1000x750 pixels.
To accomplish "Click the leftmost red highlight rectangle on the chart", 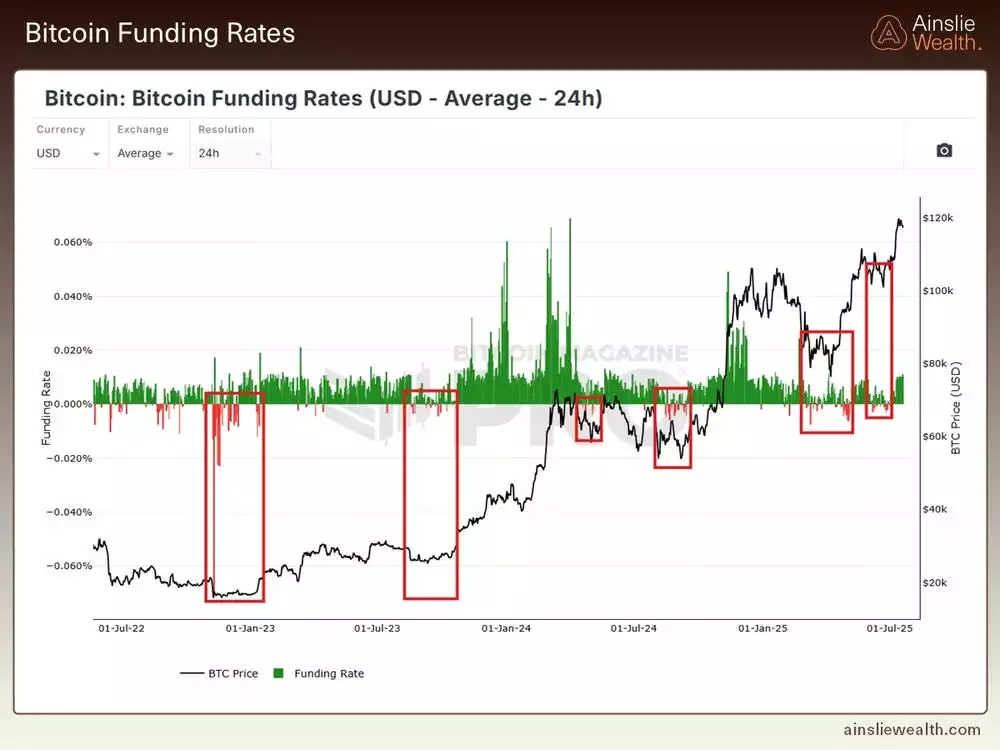I will [x=235, y=497].
